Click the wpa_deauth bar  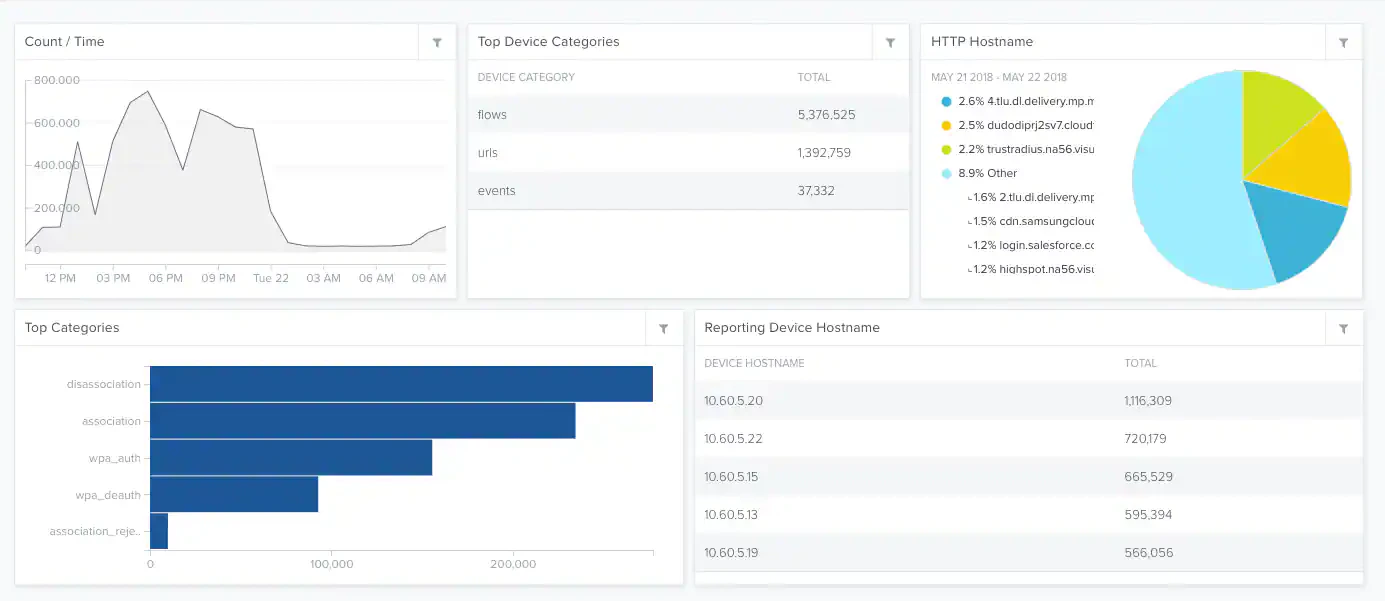pos(234,494)
